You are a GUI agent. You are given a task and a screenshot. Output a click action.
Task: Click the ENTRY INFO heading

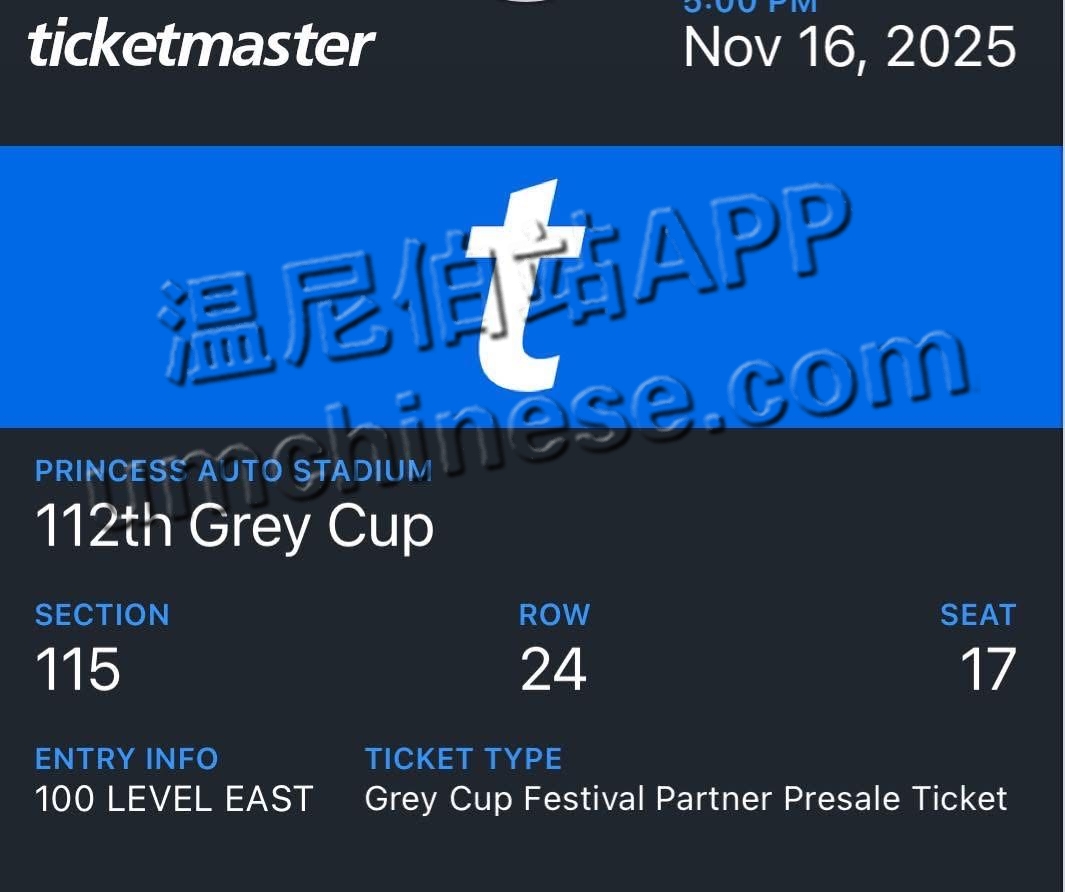point(126,758)
